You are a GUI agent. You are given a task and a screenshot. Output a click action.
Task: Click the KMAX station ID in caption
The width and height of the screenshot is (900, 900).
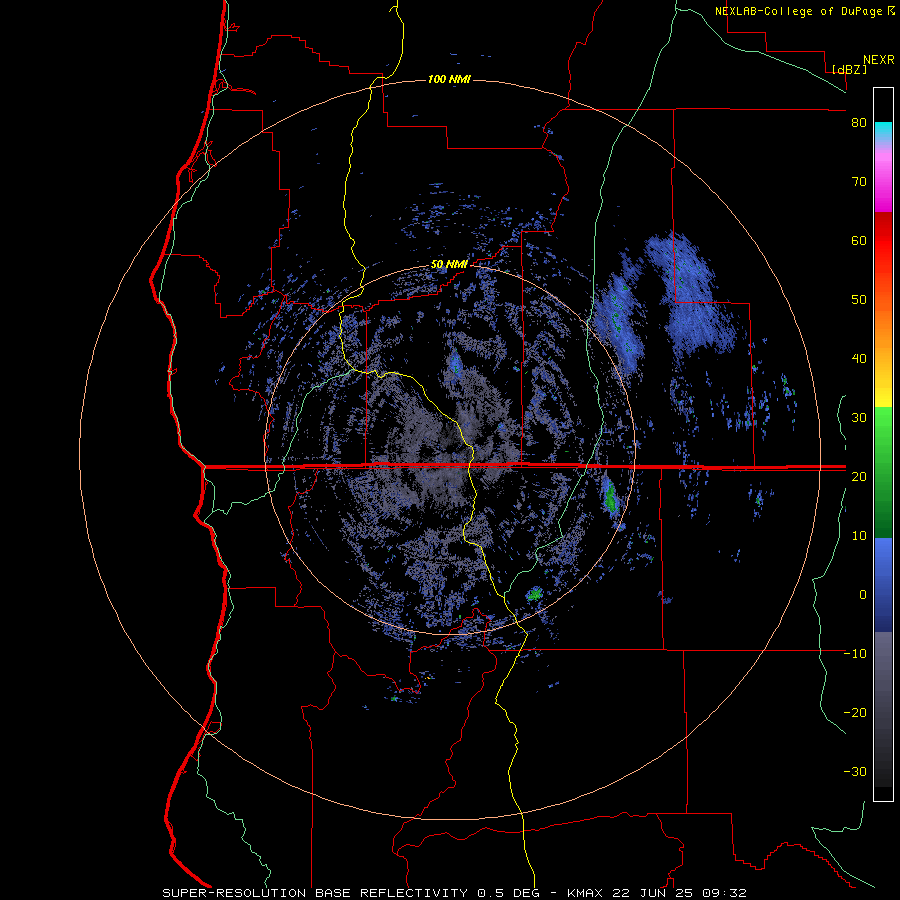pyautogui.click(x=589, y=893)
